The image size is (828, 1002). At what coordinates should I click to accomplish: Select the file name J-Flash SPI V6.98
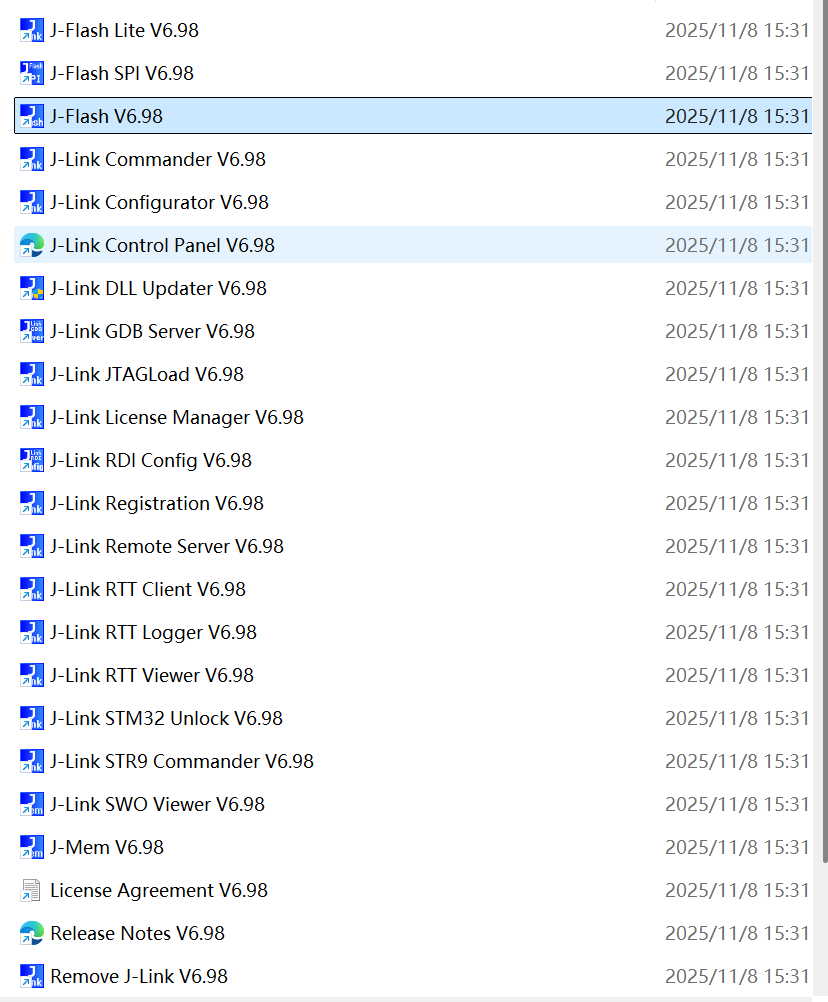pyautogui.click(x=122, y=73)
